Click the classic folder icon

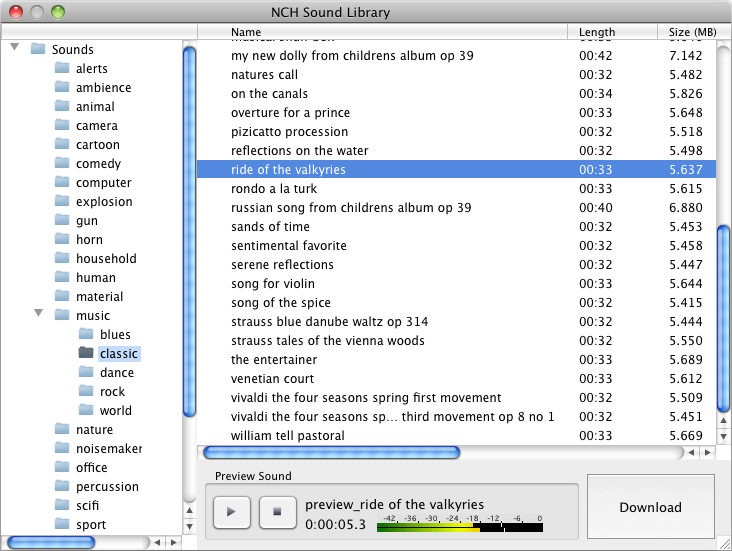coord(86,353)
